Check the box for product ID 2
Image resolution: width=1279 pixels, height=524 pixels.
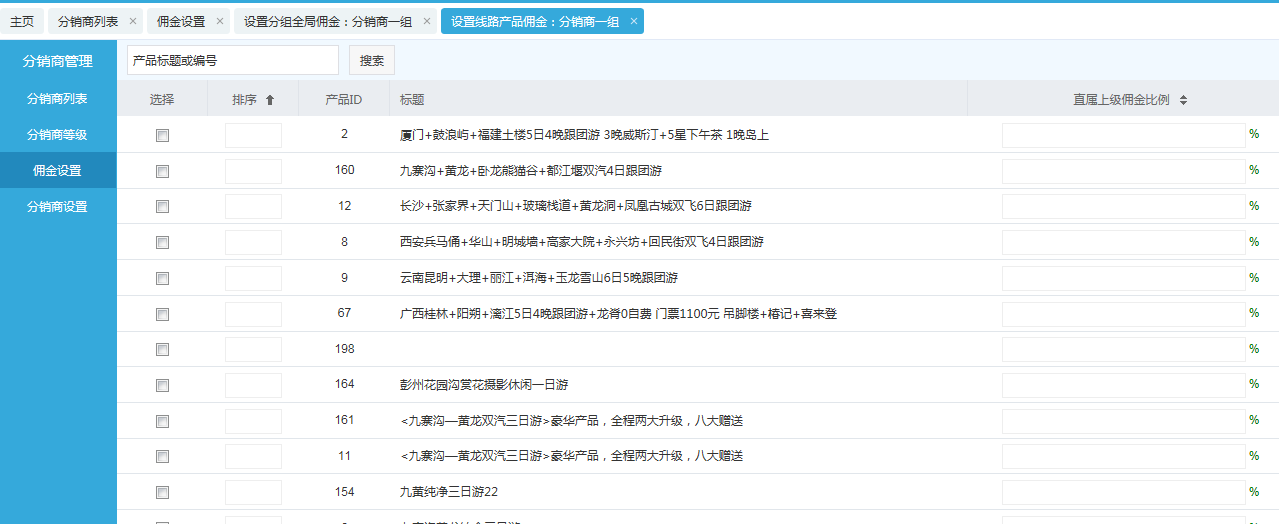[162, 136]
